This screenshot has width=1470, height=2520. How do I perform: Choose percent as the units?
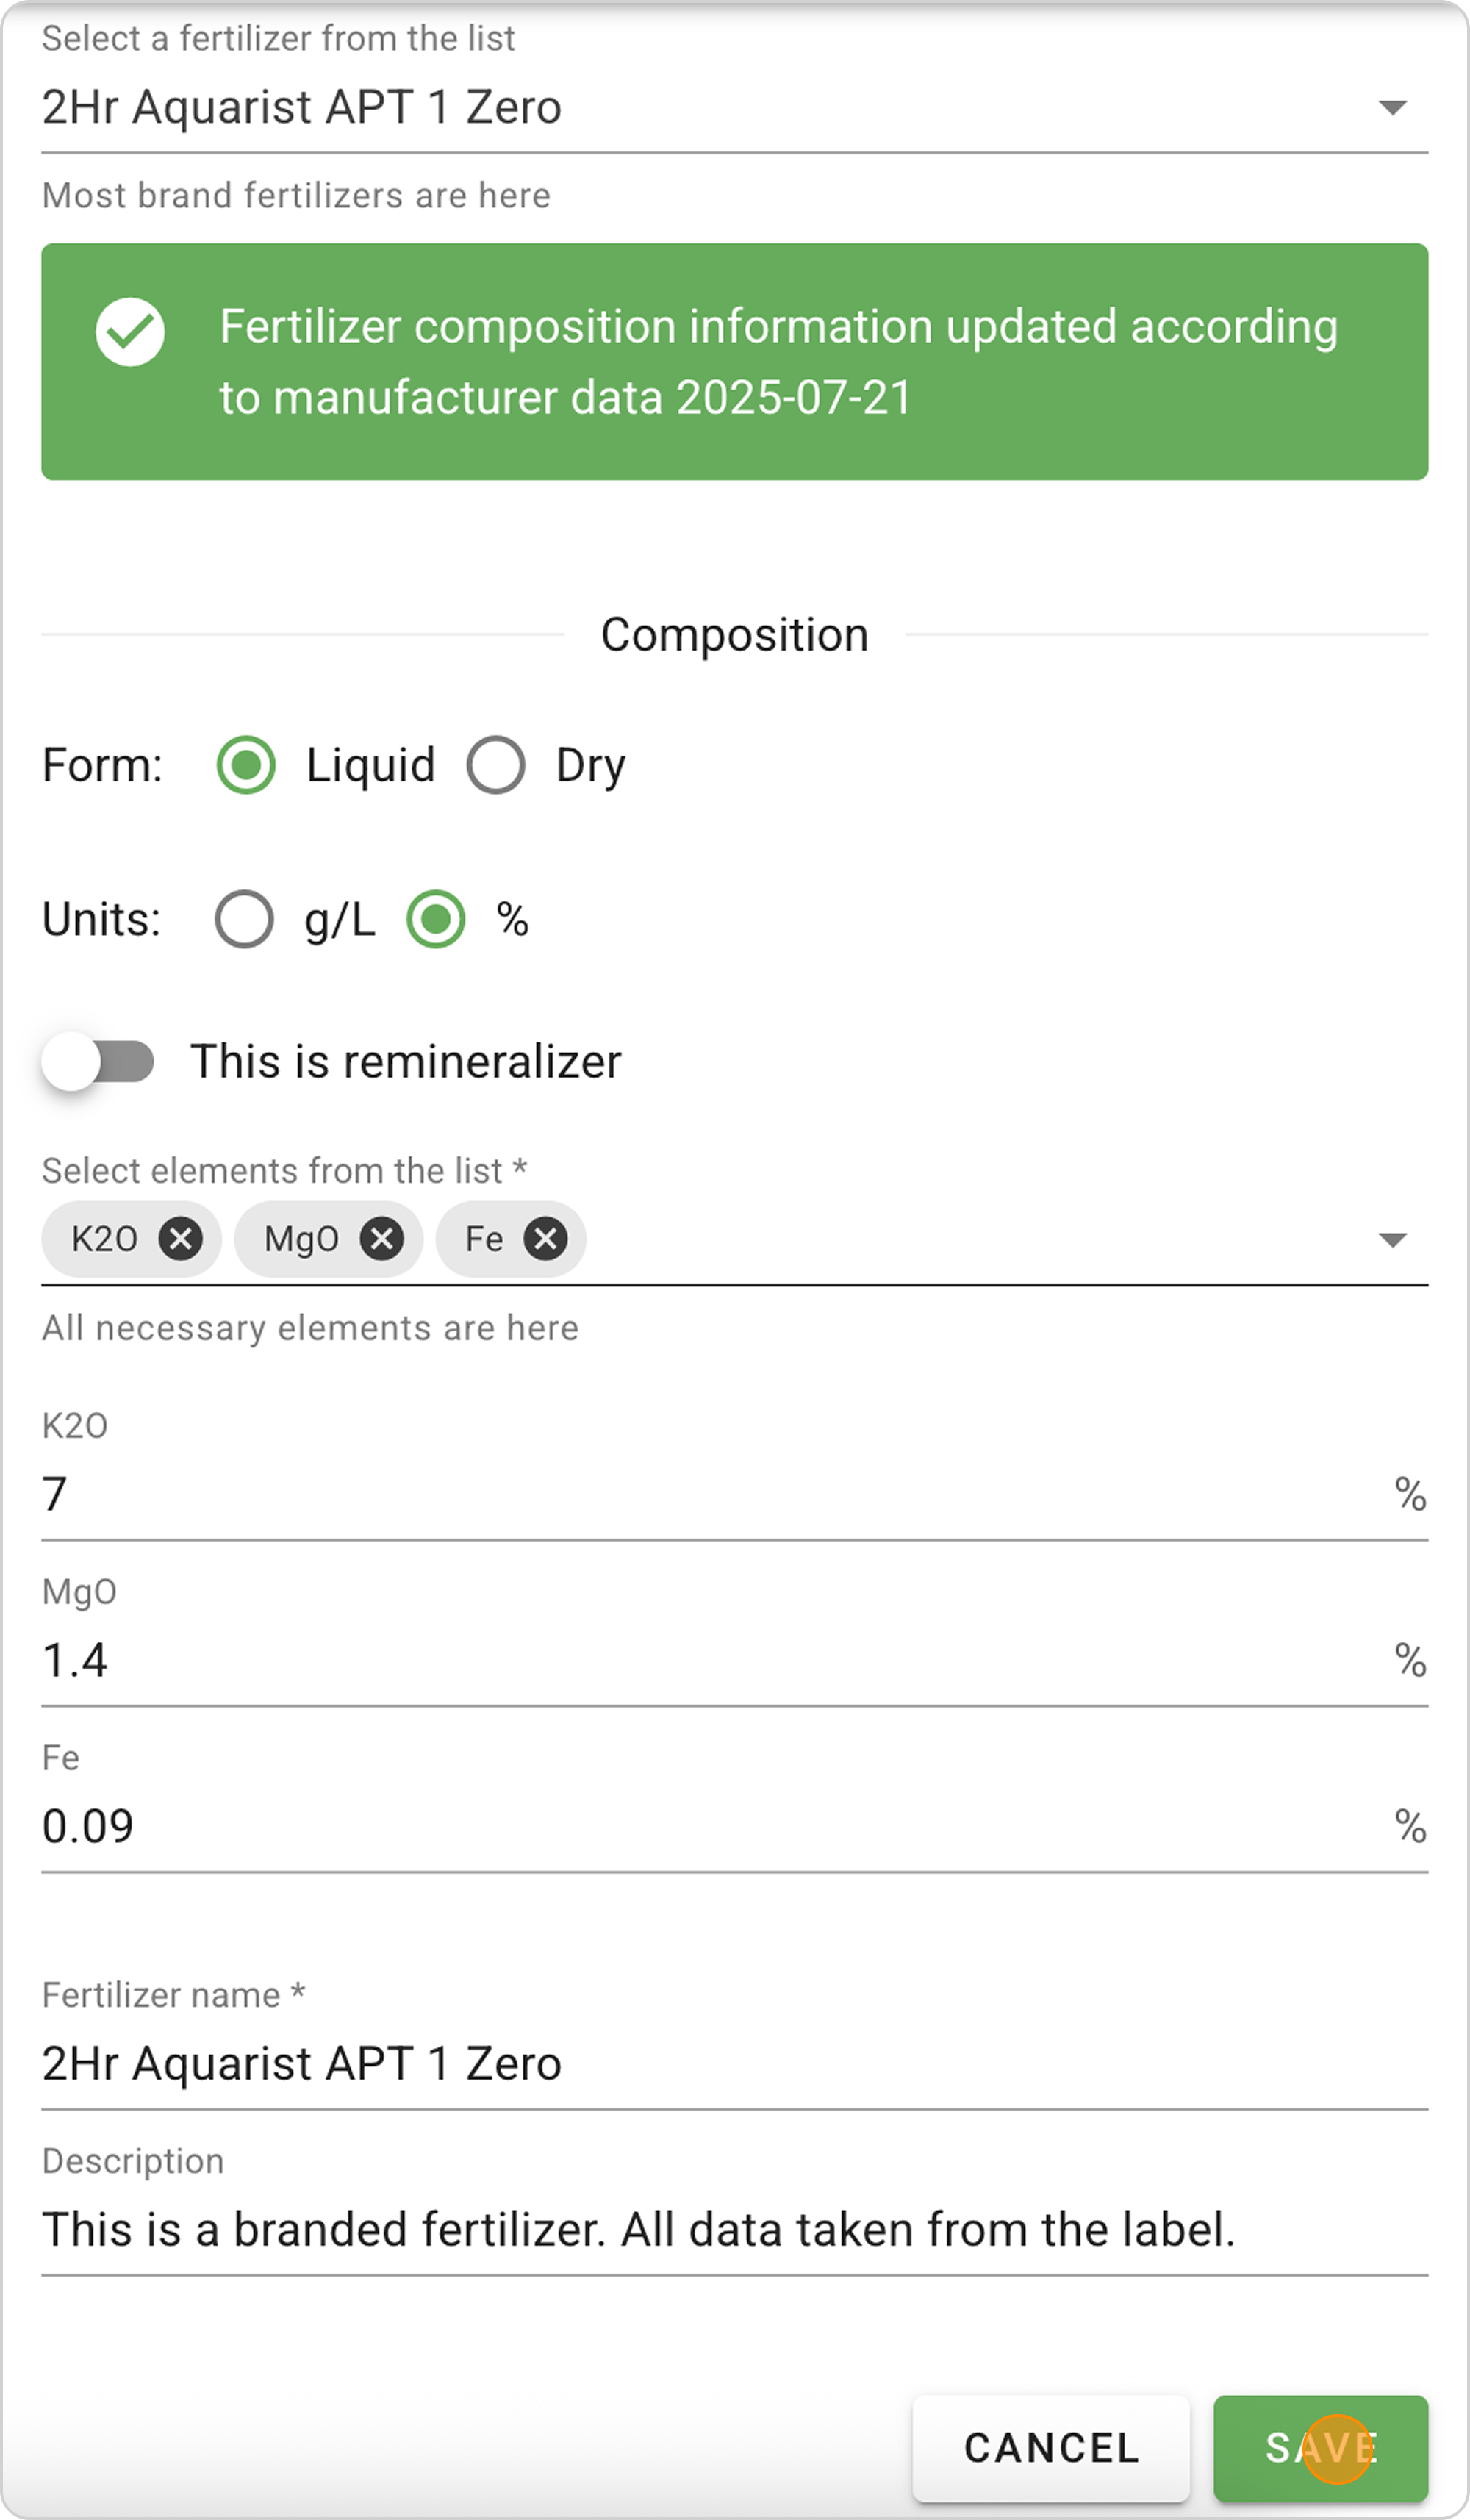tap(436, 919)
